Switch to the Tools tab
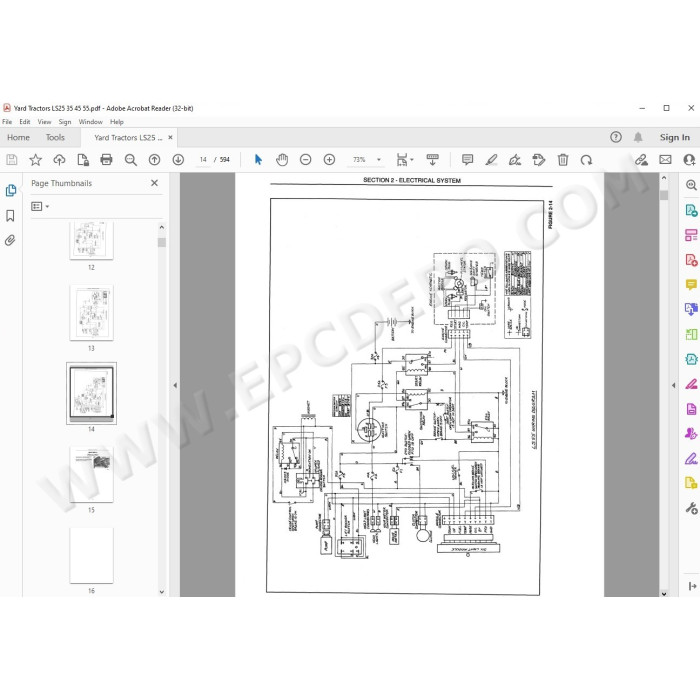The width and height of the screenshot is (700, 700). tap(55, 138)
